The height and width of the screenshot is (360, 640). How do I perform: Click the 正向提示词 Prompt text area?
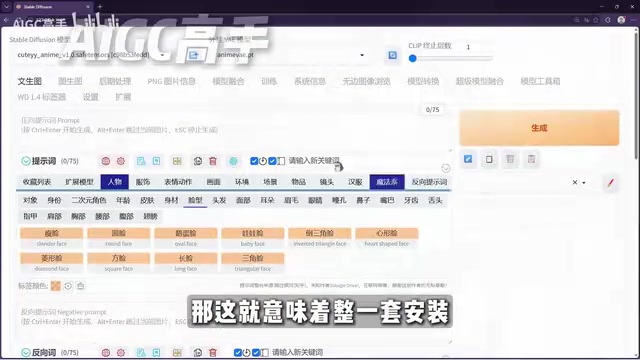coord(234,131)
